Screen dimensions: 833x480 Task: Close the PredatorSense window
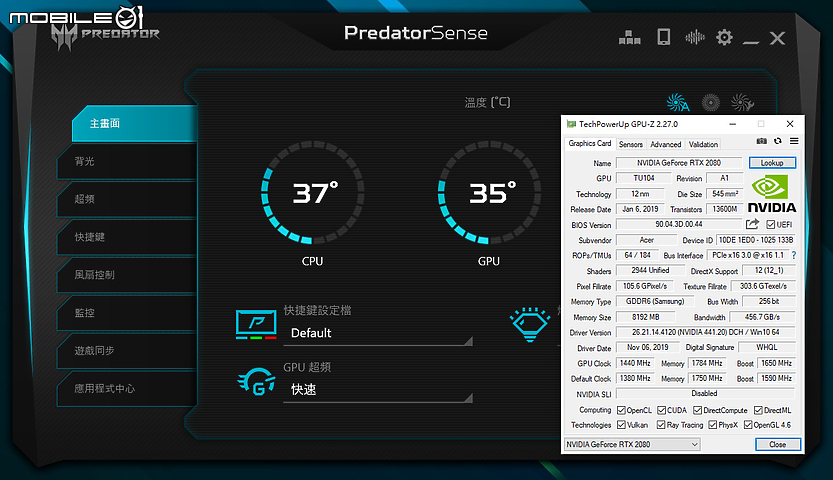pos(777,38)
